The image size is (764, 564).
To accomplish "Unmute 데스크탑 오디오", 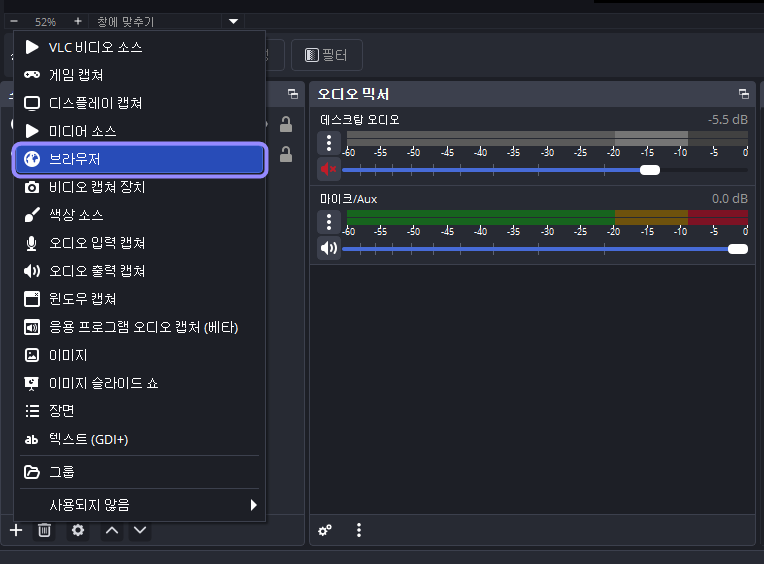I will click(x=329, y=169).
